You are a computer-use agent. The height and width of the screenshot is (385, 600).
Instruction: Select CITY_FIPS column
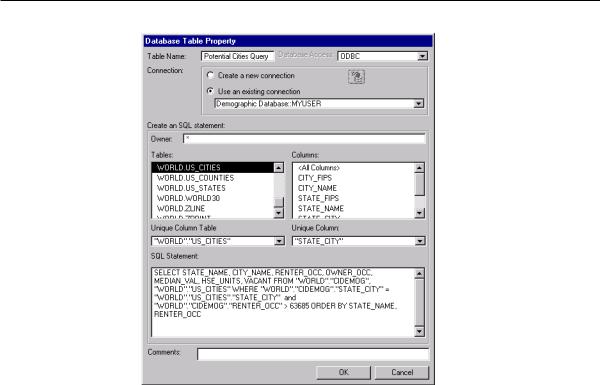[x=354, y=178]
